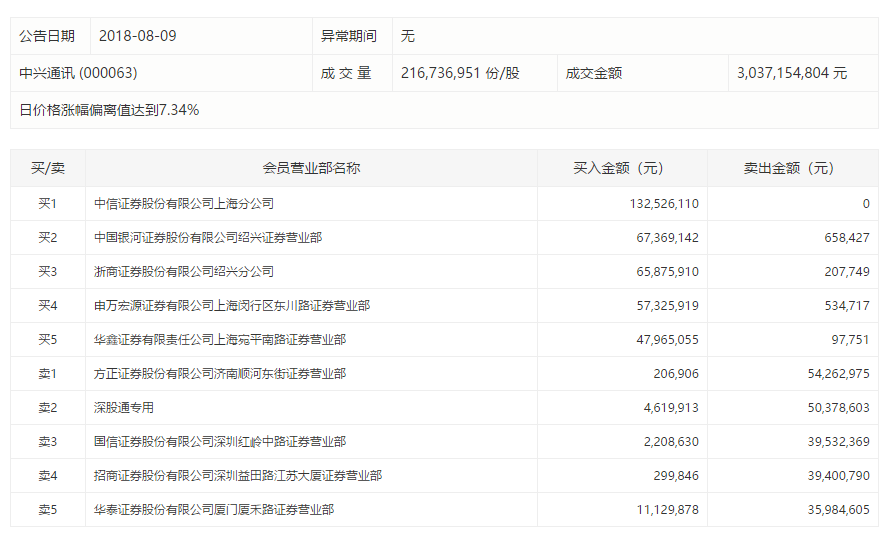The width and height of the screenshot is (894, 543).
Task: Click the 买/卖 column header
Action: pos(48,168)
